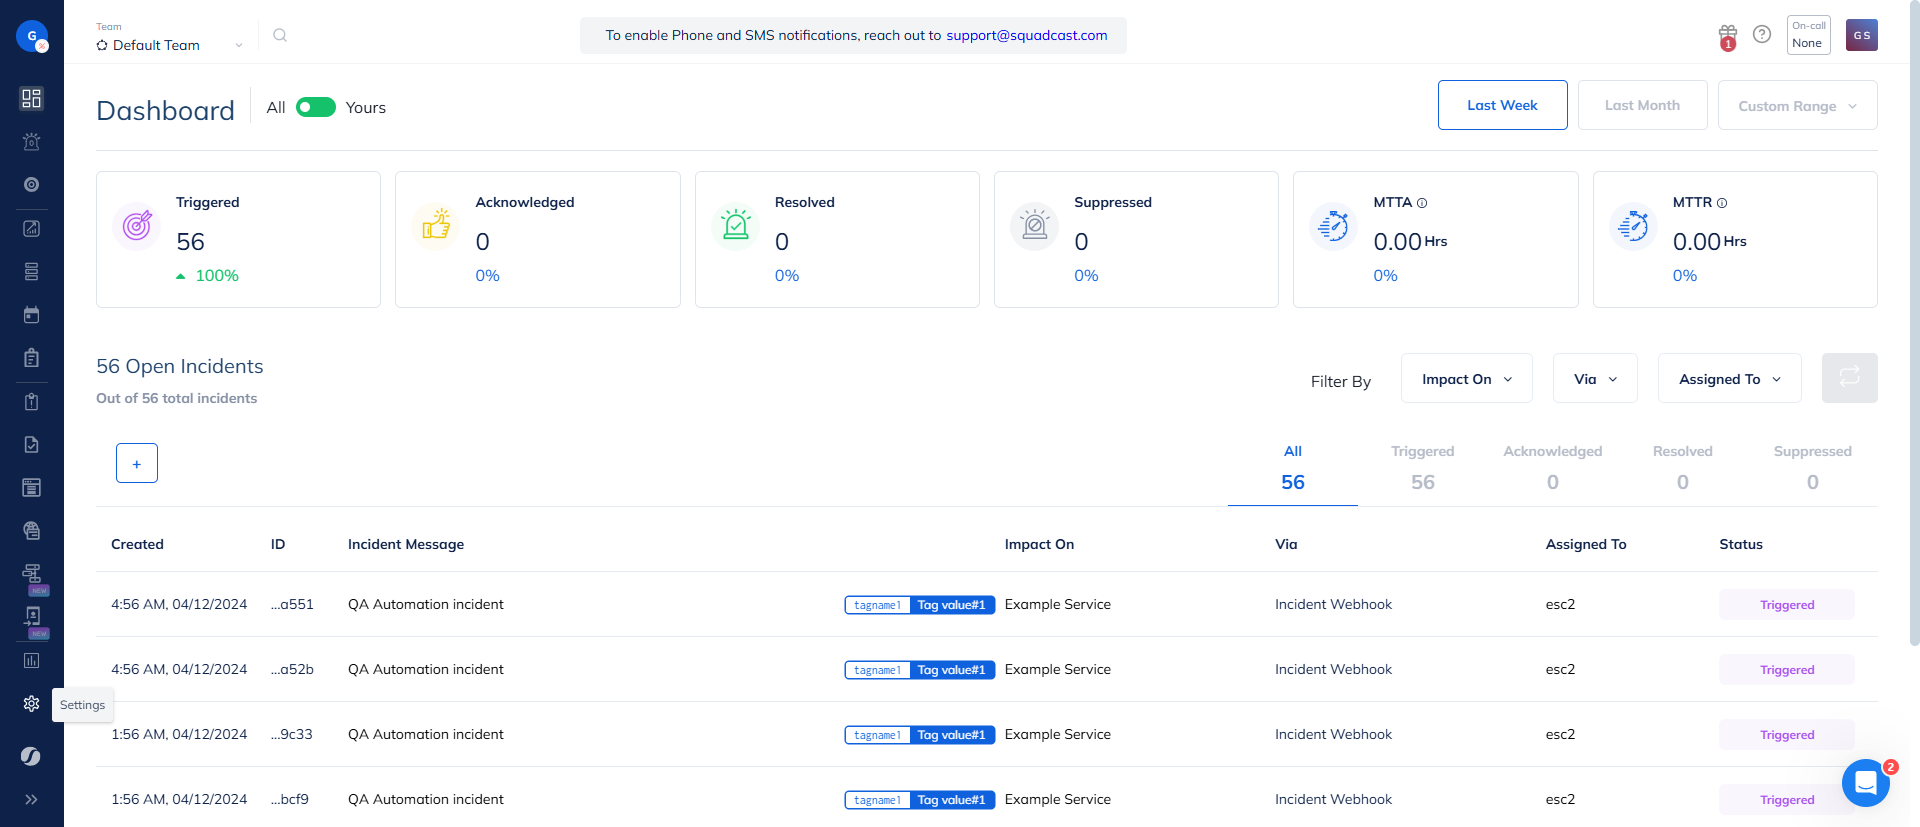Open Settings gear icon in sidebar
Screen dimensions: 1920x827
point(31,704)
